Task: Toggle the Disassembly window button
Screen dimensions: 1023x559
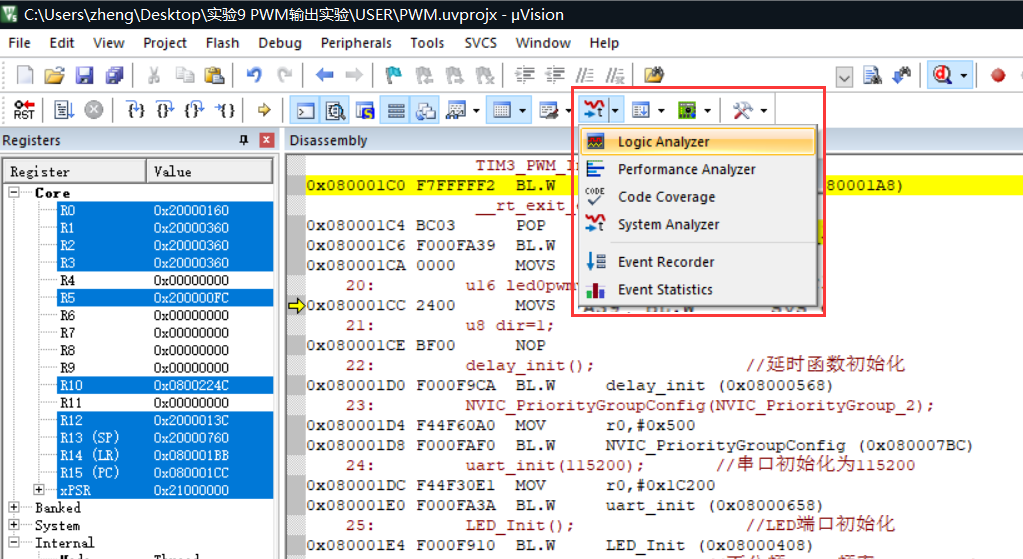Action: coord(335,110)
